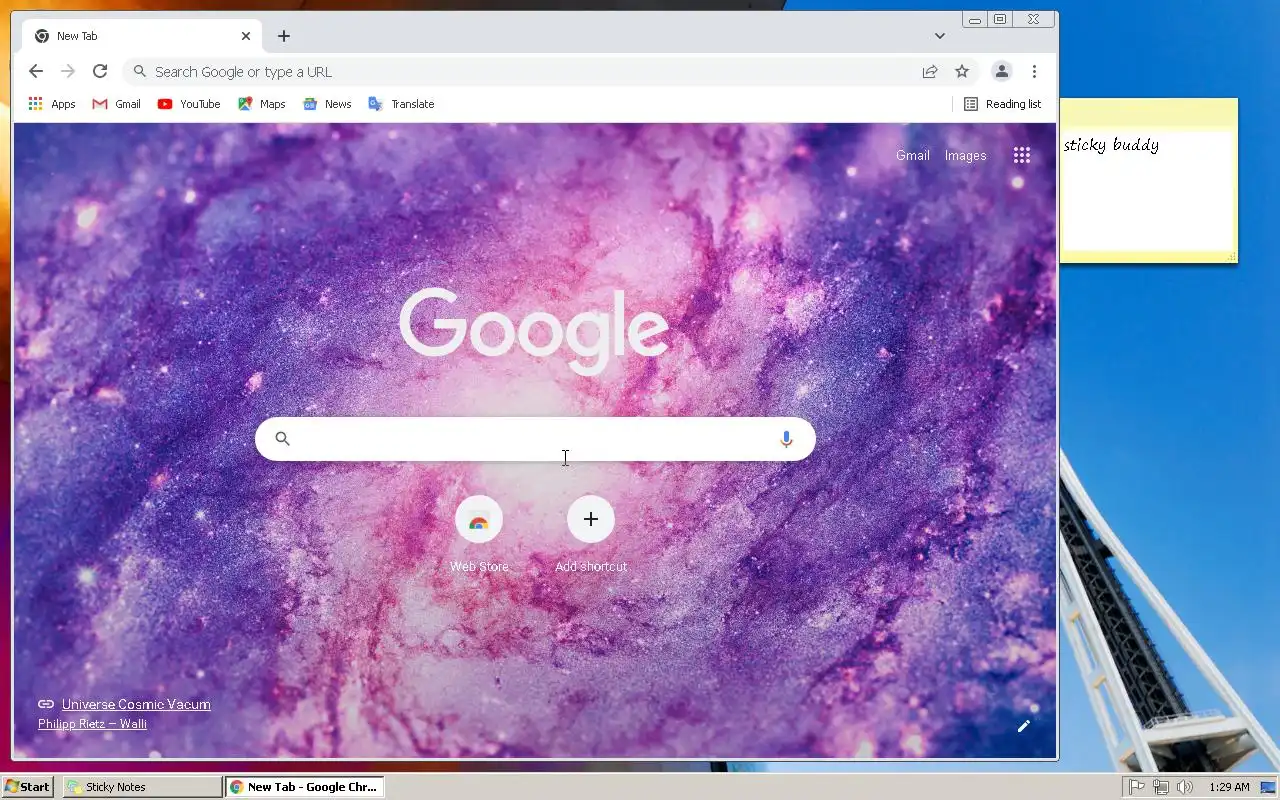Open the Philipp Rietz — Walli credit link
Image resolution: width=1280 pixels, height=800 pixels.
tap(92, 724)
